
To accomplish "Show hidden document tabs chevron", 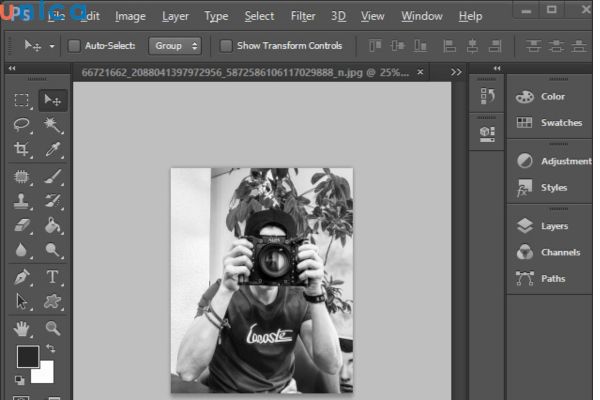I will pyautogui.click(x=456, y=72).
